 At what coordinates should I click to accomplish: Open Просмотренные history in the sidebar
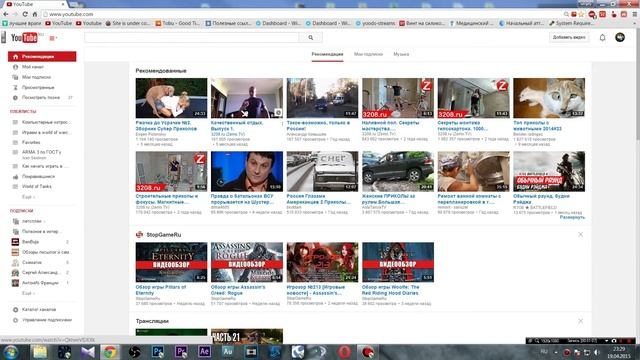[38, 87]
